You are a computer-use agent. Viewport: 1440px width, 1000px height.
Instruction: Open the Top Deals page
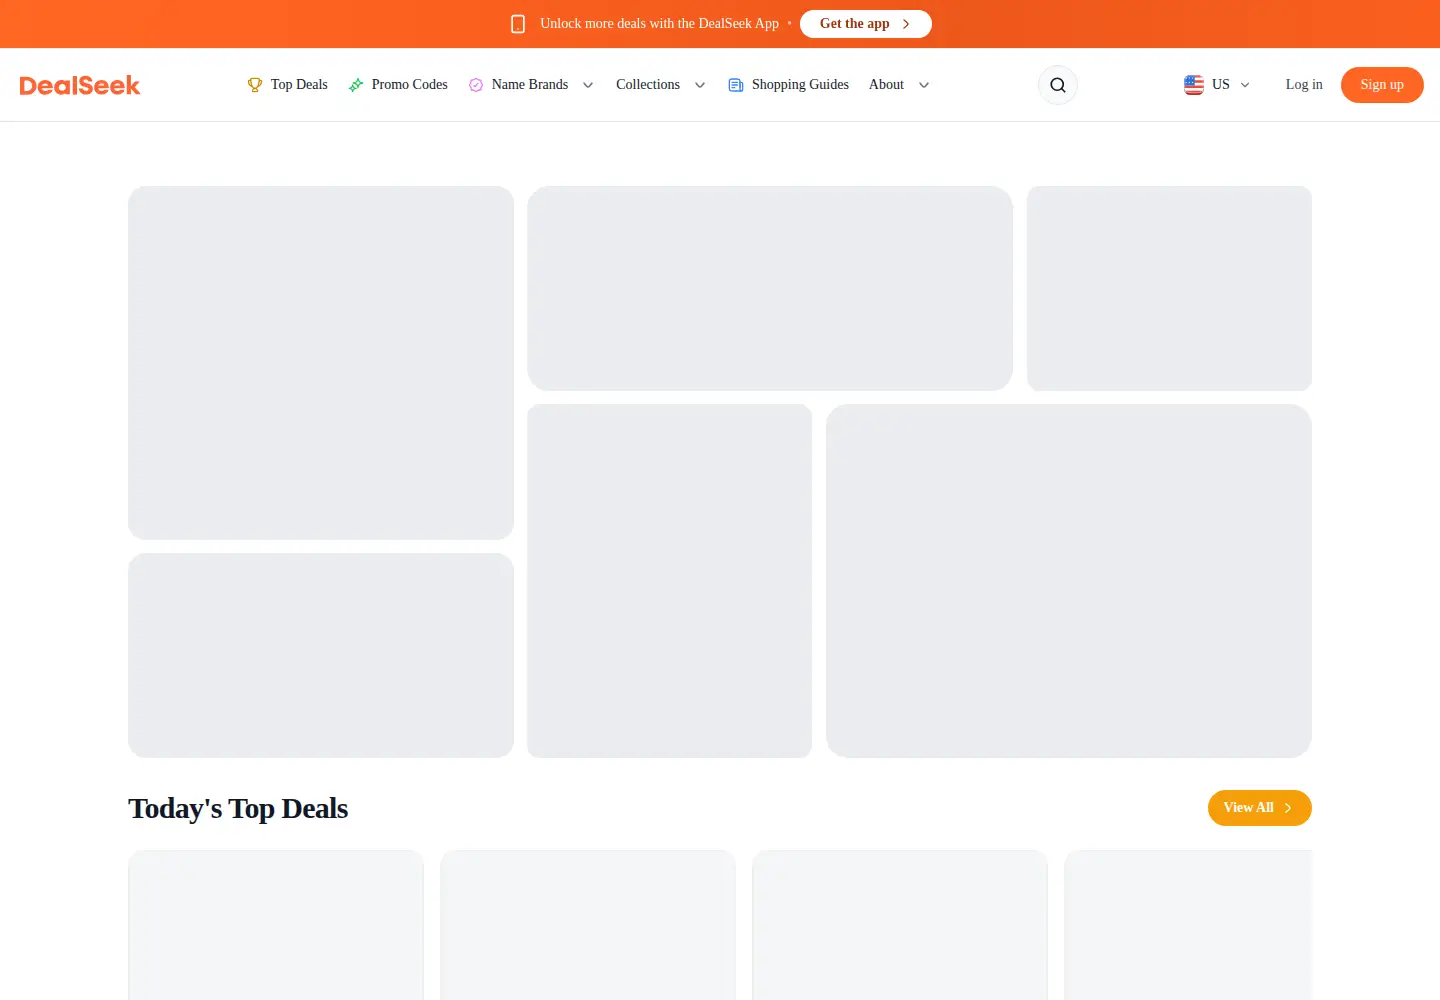(x=287, y=85)
